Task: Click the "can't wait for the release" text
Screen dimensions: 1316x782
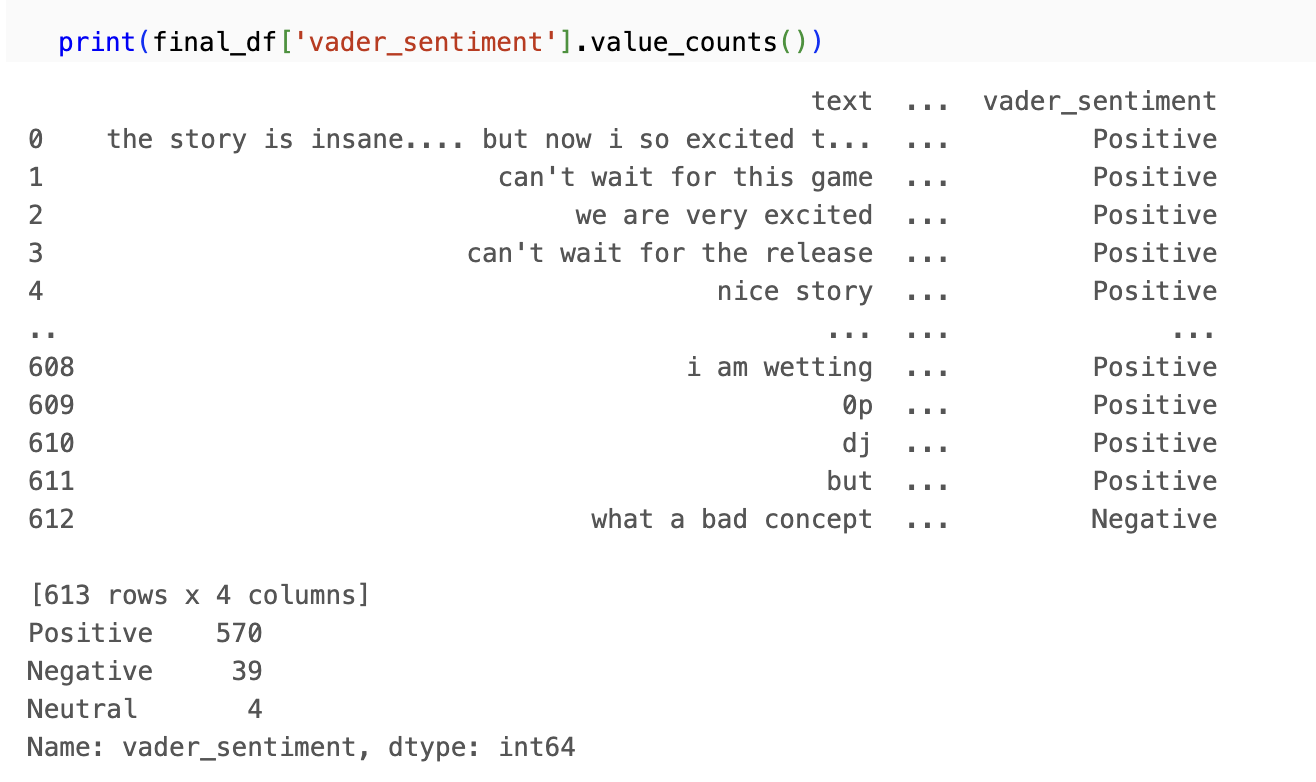Action: pos(669,253)
